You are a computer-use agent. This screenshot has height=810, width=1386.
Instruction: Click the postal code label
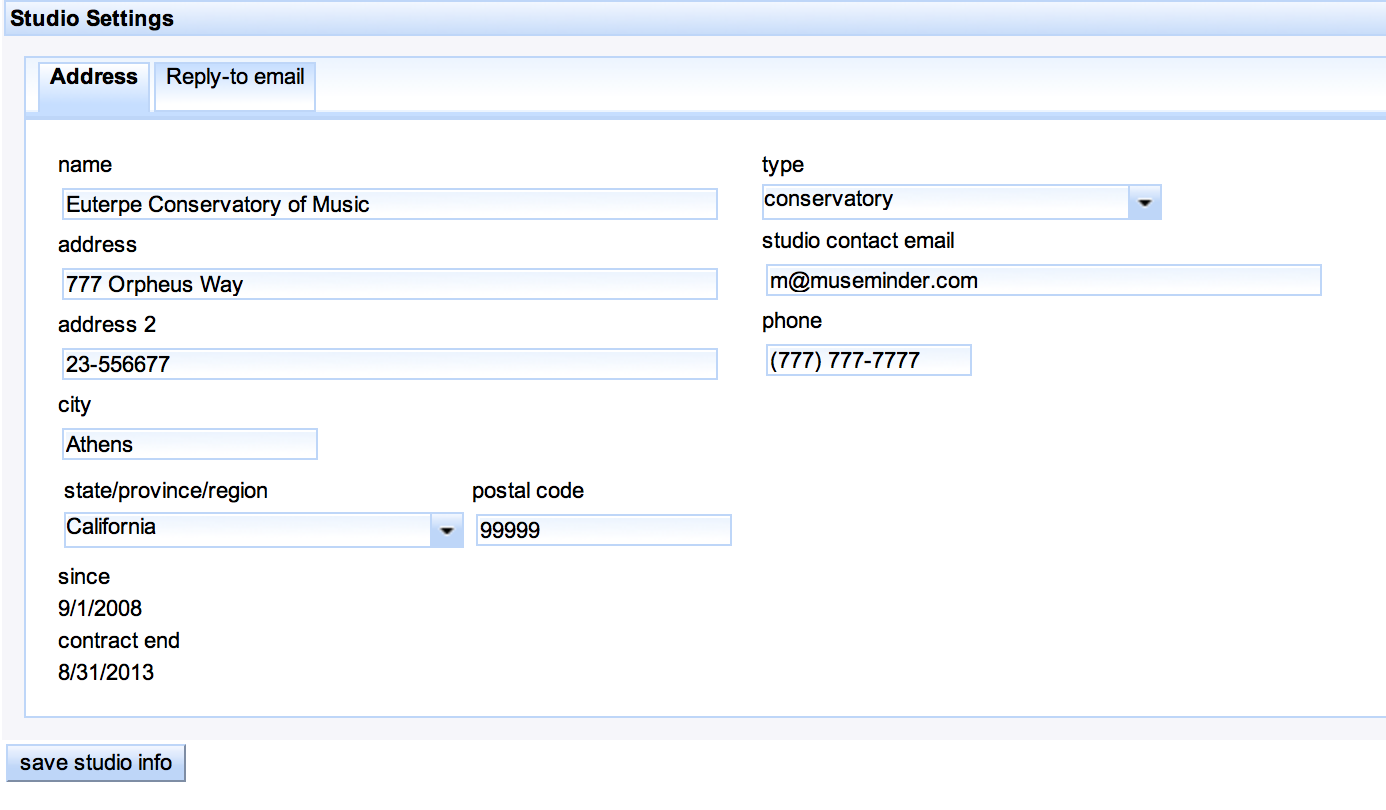coord(528,491)
